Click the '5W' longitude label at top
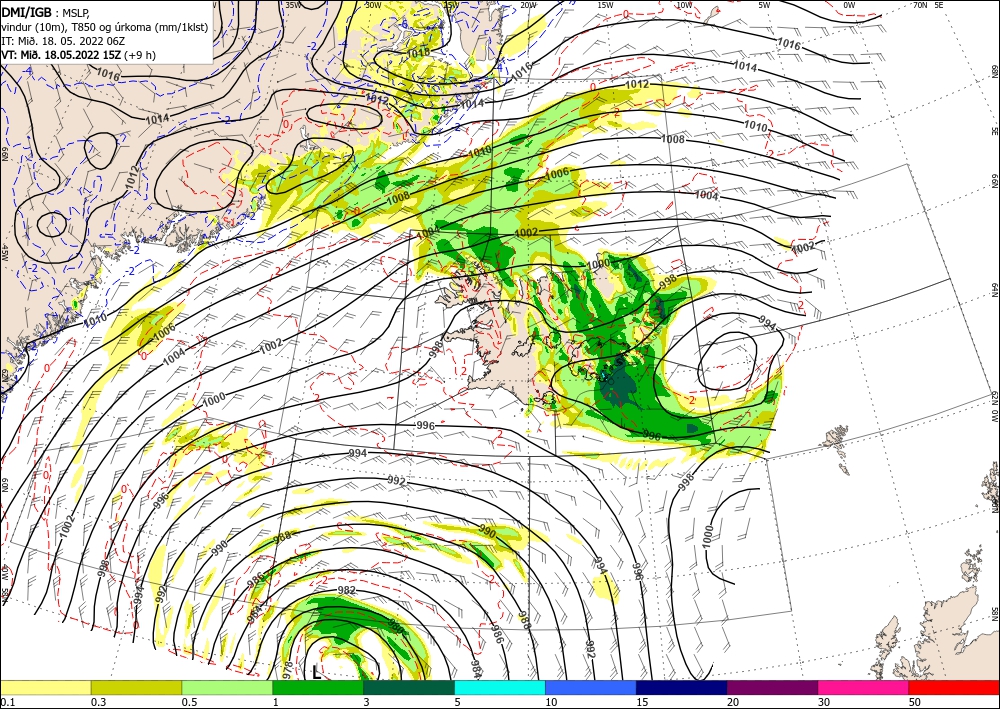 point(765,5)
